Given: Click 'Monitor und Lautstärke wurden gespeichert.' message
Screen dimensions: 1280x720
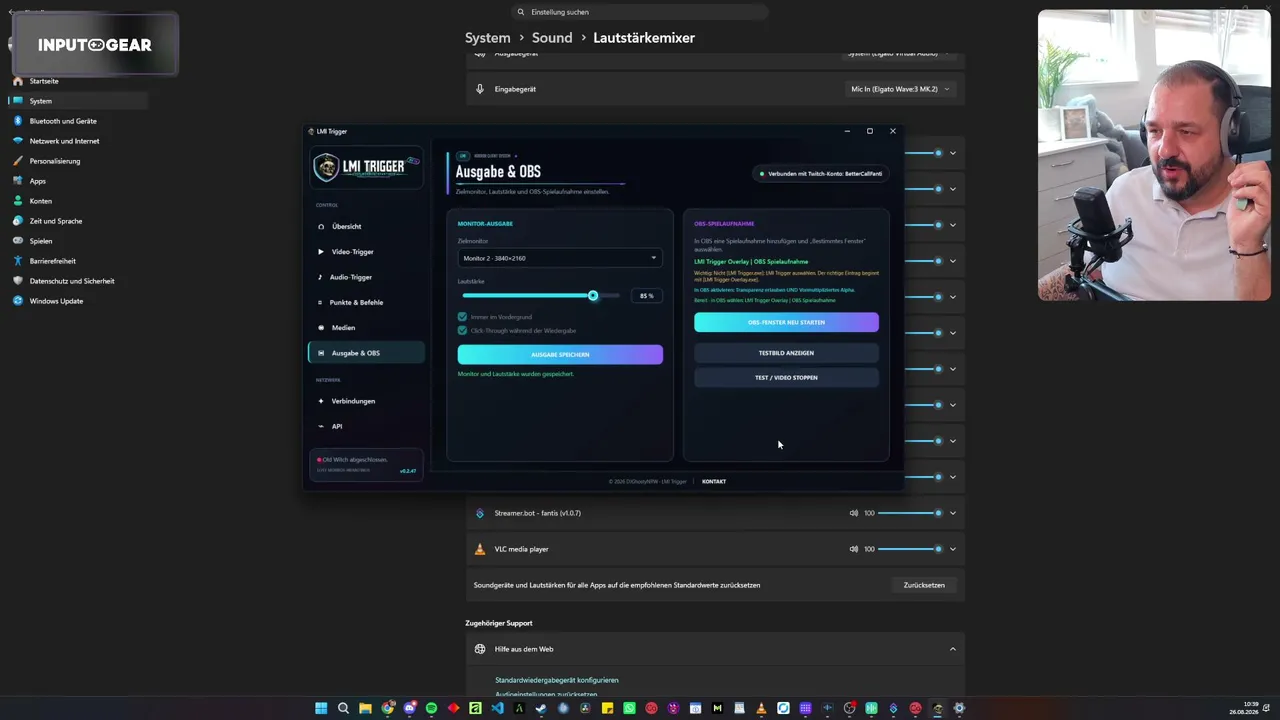Looking at the screenshot, I should tap(515, 374).
